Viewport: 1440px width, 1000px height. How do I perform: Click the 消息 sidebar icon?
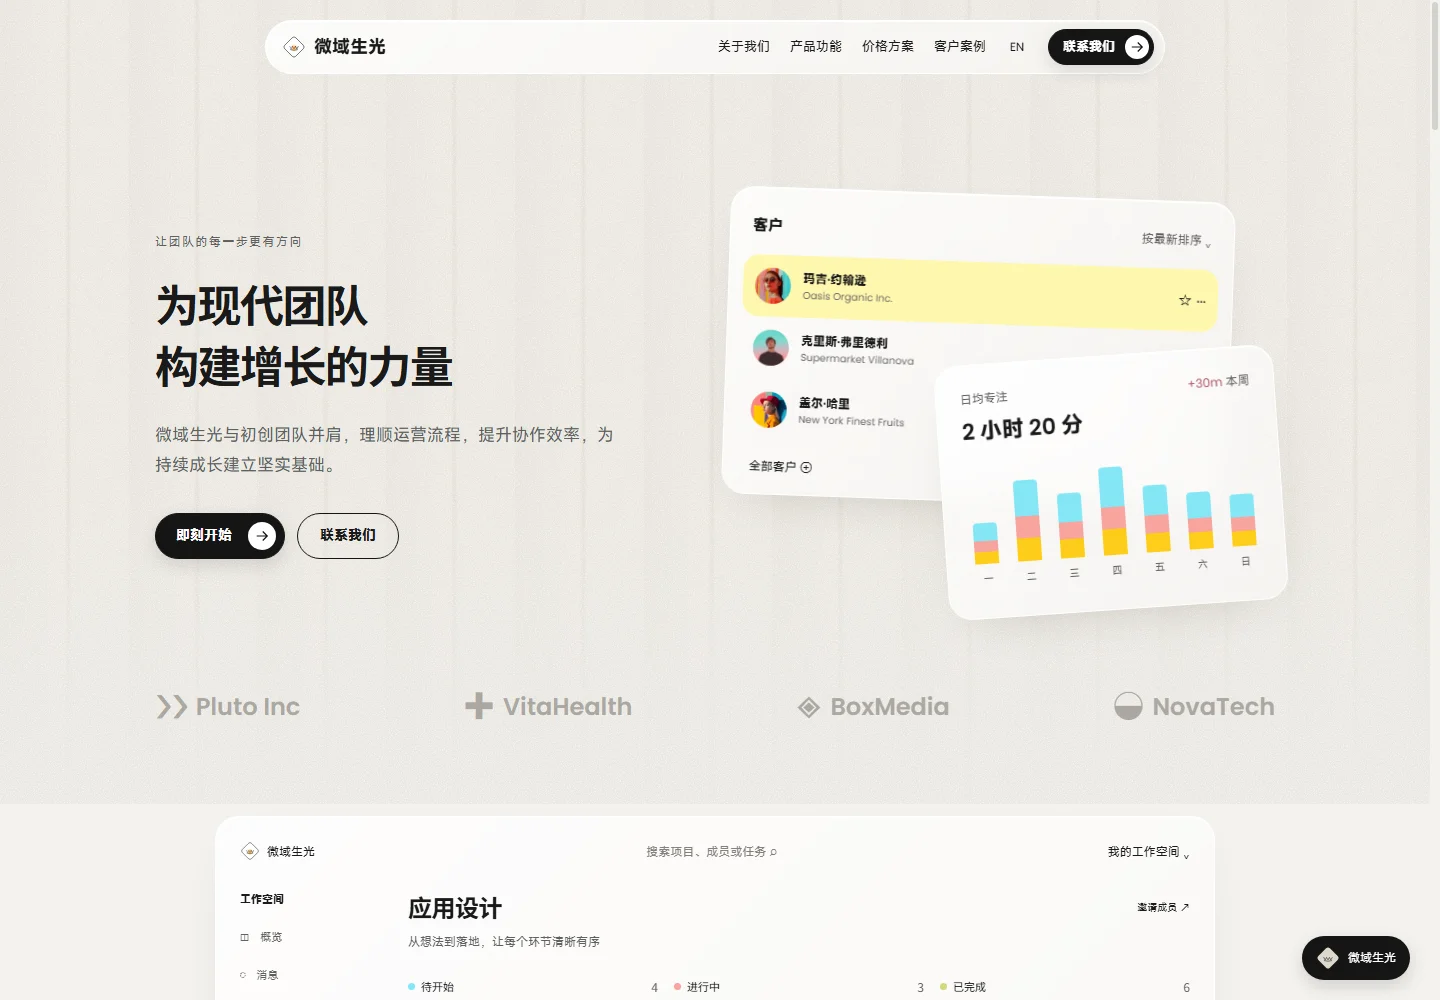pos(243,975)
